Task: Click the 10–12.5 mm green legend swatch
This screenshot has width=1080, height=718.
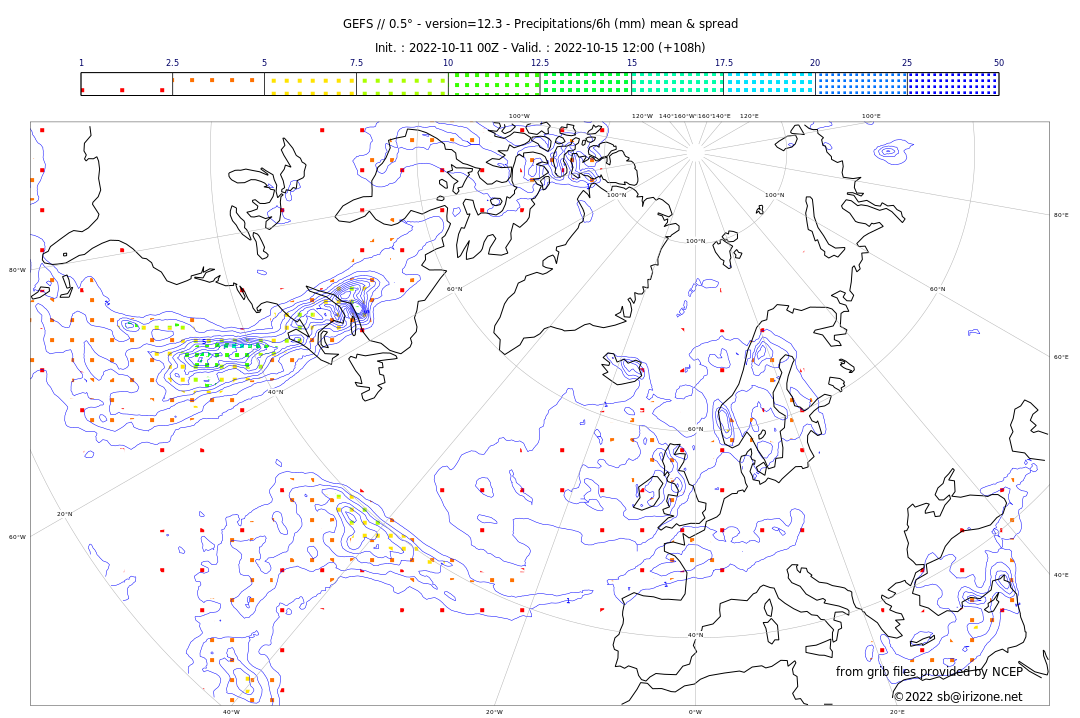Action: [494, 84]
